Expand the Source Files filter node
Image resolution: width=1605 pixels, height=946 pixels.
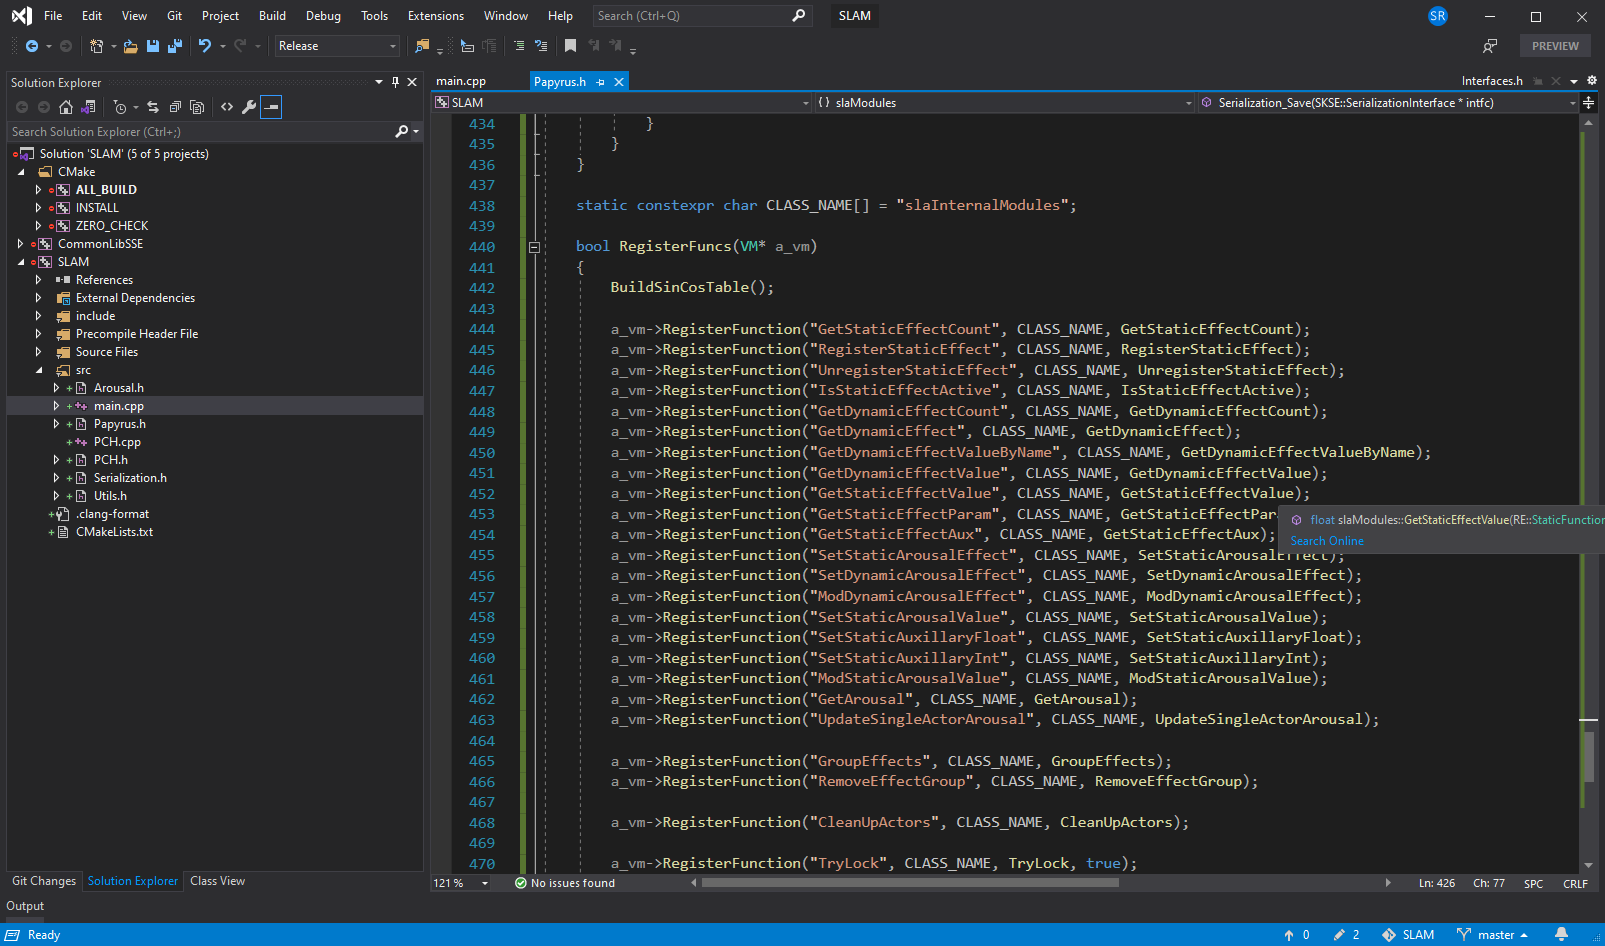(x=38, y=352)
